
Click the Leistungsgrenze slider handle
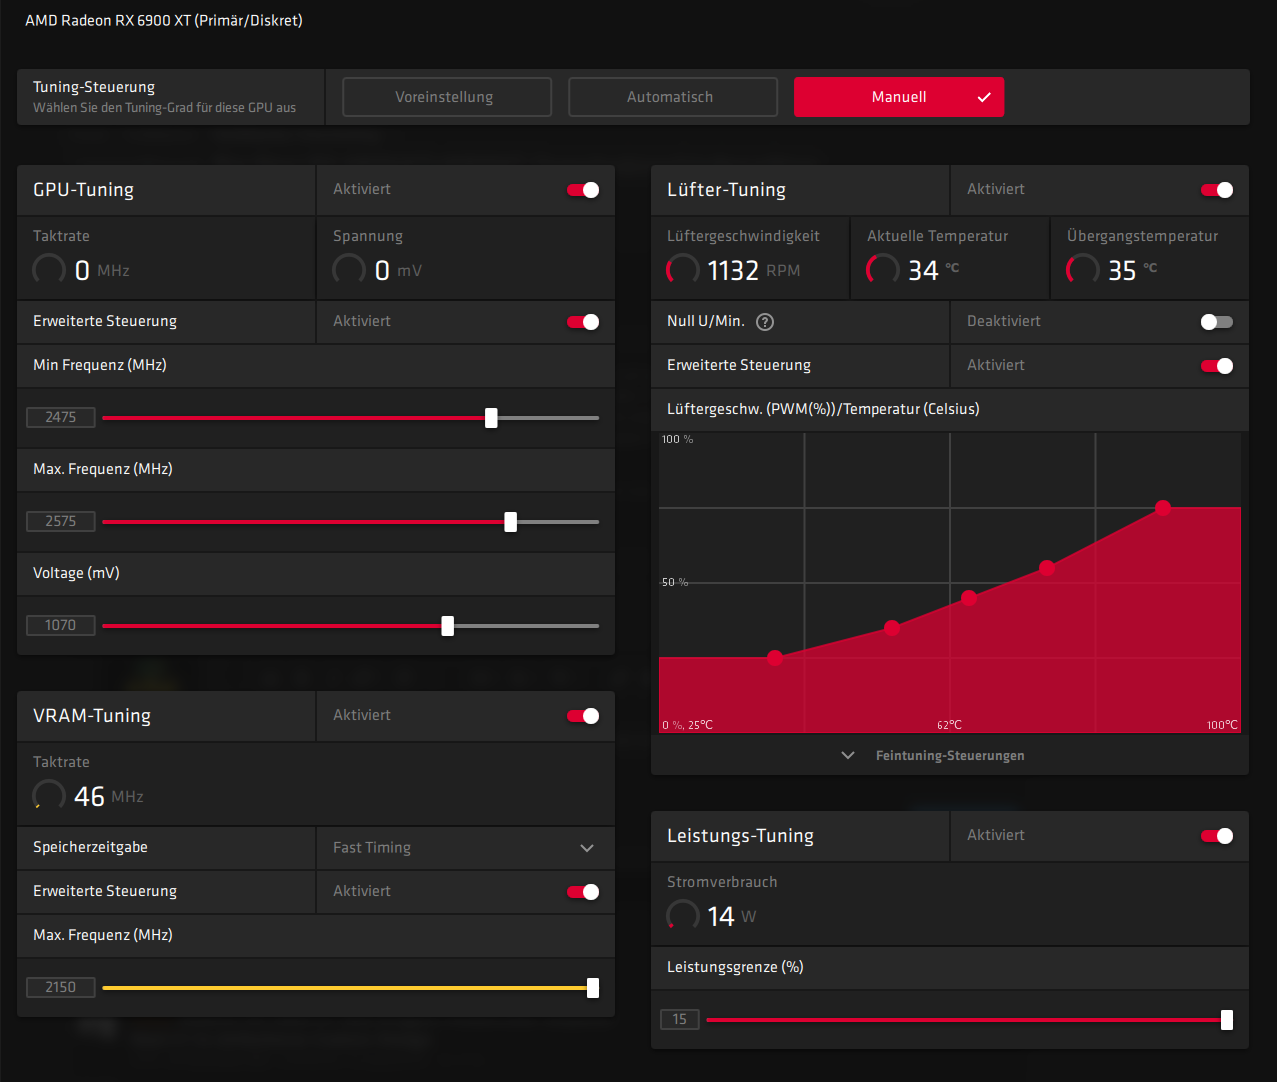tap(1227, 1020)
